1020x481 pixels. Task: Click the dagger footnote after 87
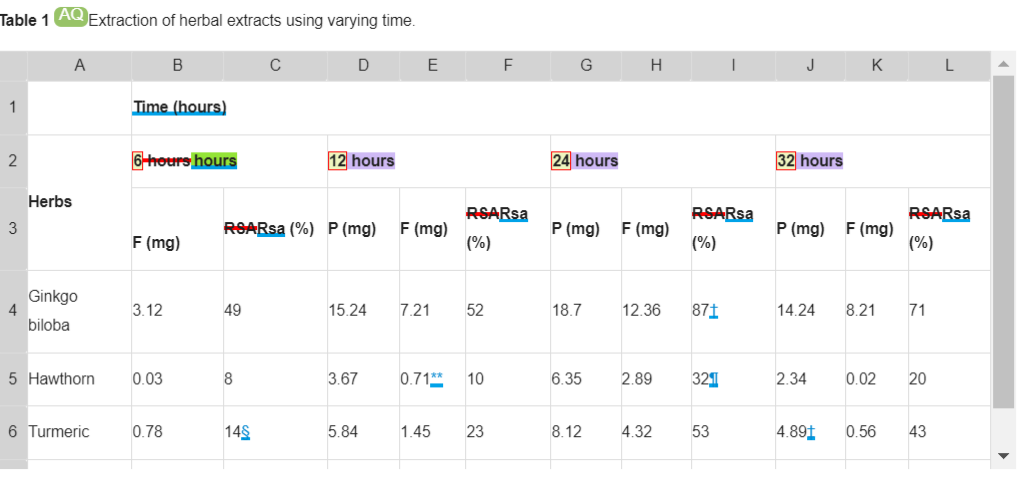pos(714,311)
